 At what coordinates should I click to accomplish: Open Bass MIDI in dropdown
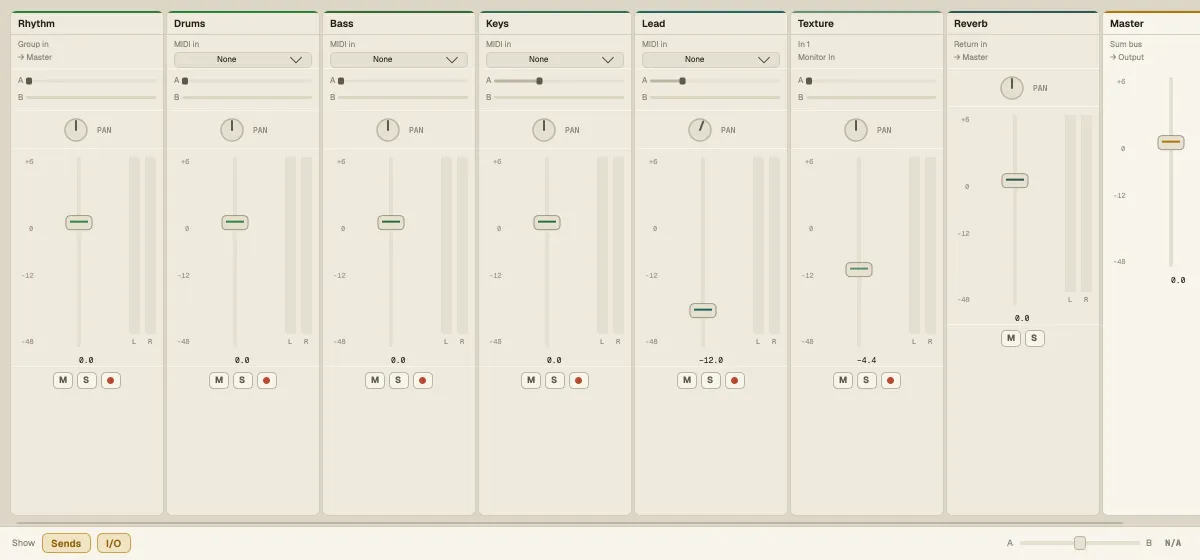399,60
